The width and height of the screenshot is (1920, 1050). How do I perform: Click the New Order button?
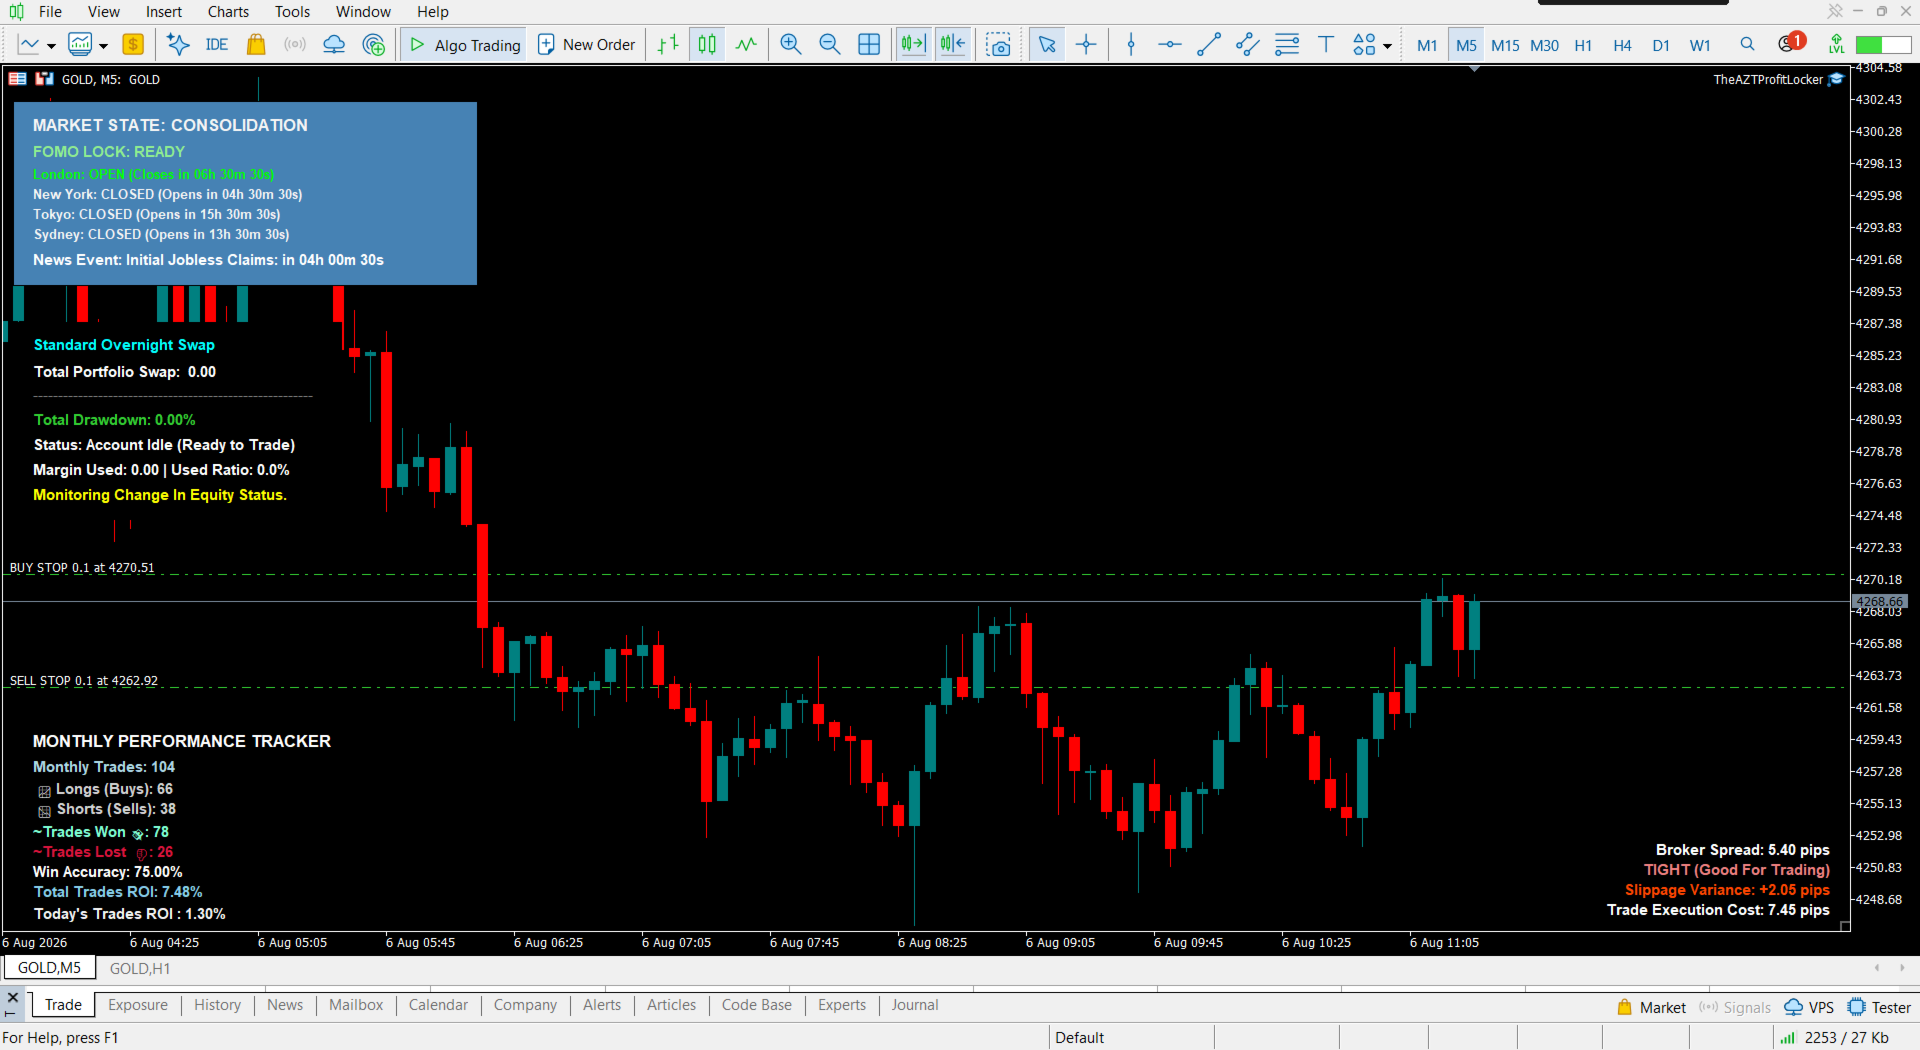[587, 45]
